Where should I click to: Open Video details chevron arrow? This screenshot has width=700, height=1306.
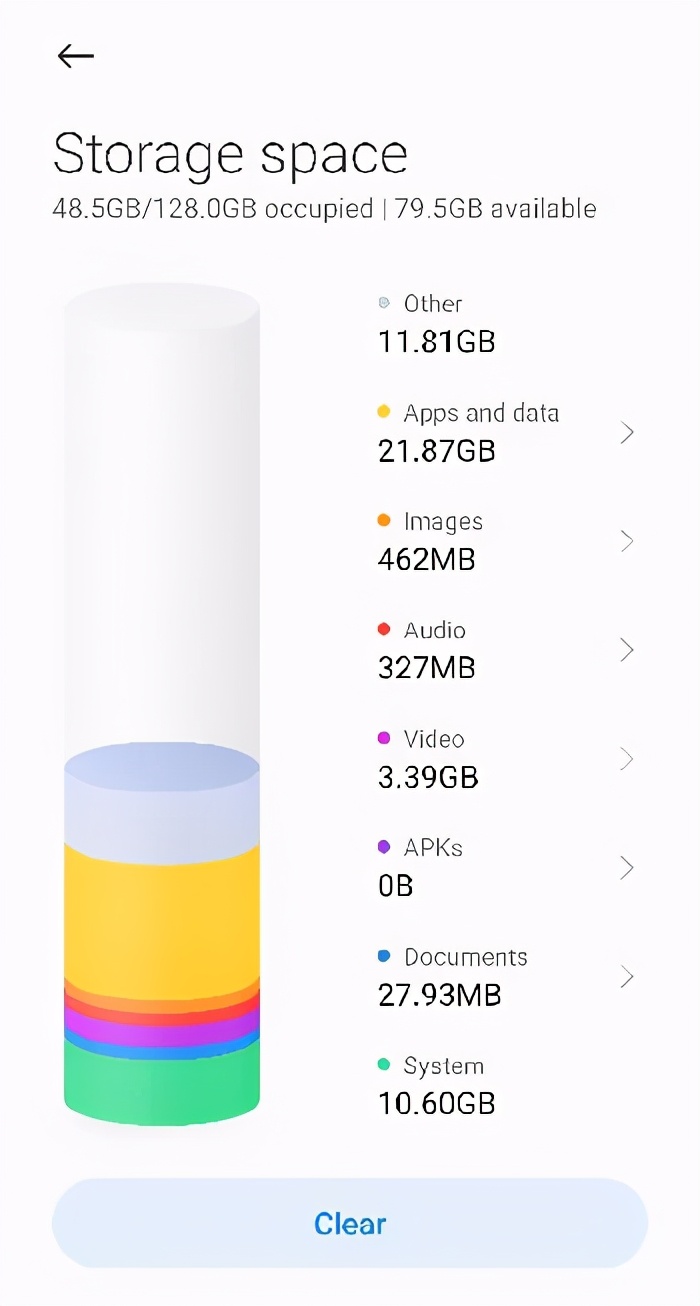pos(627,760)
